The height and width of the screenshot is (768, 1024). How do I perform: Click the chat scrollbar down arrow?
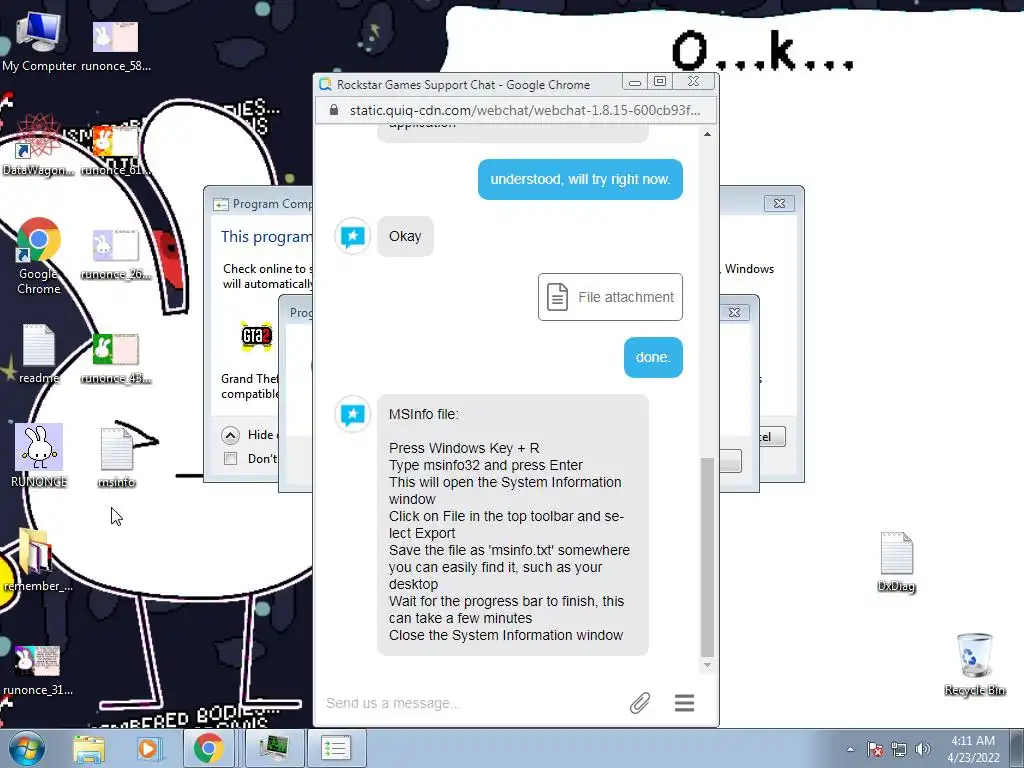pos(707,665)
